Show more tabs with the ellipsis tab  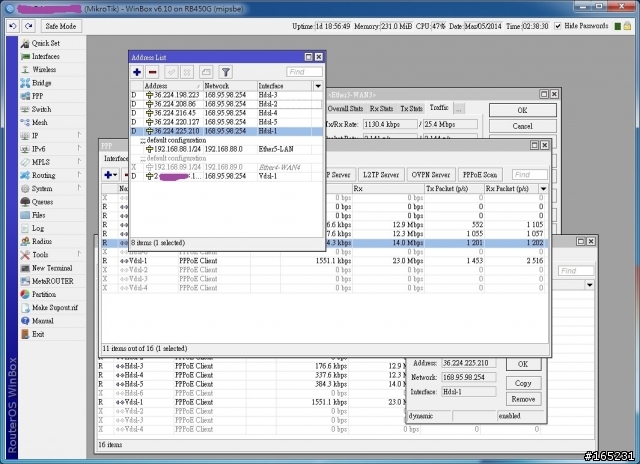pyautogui.click(x=459, y=109)
